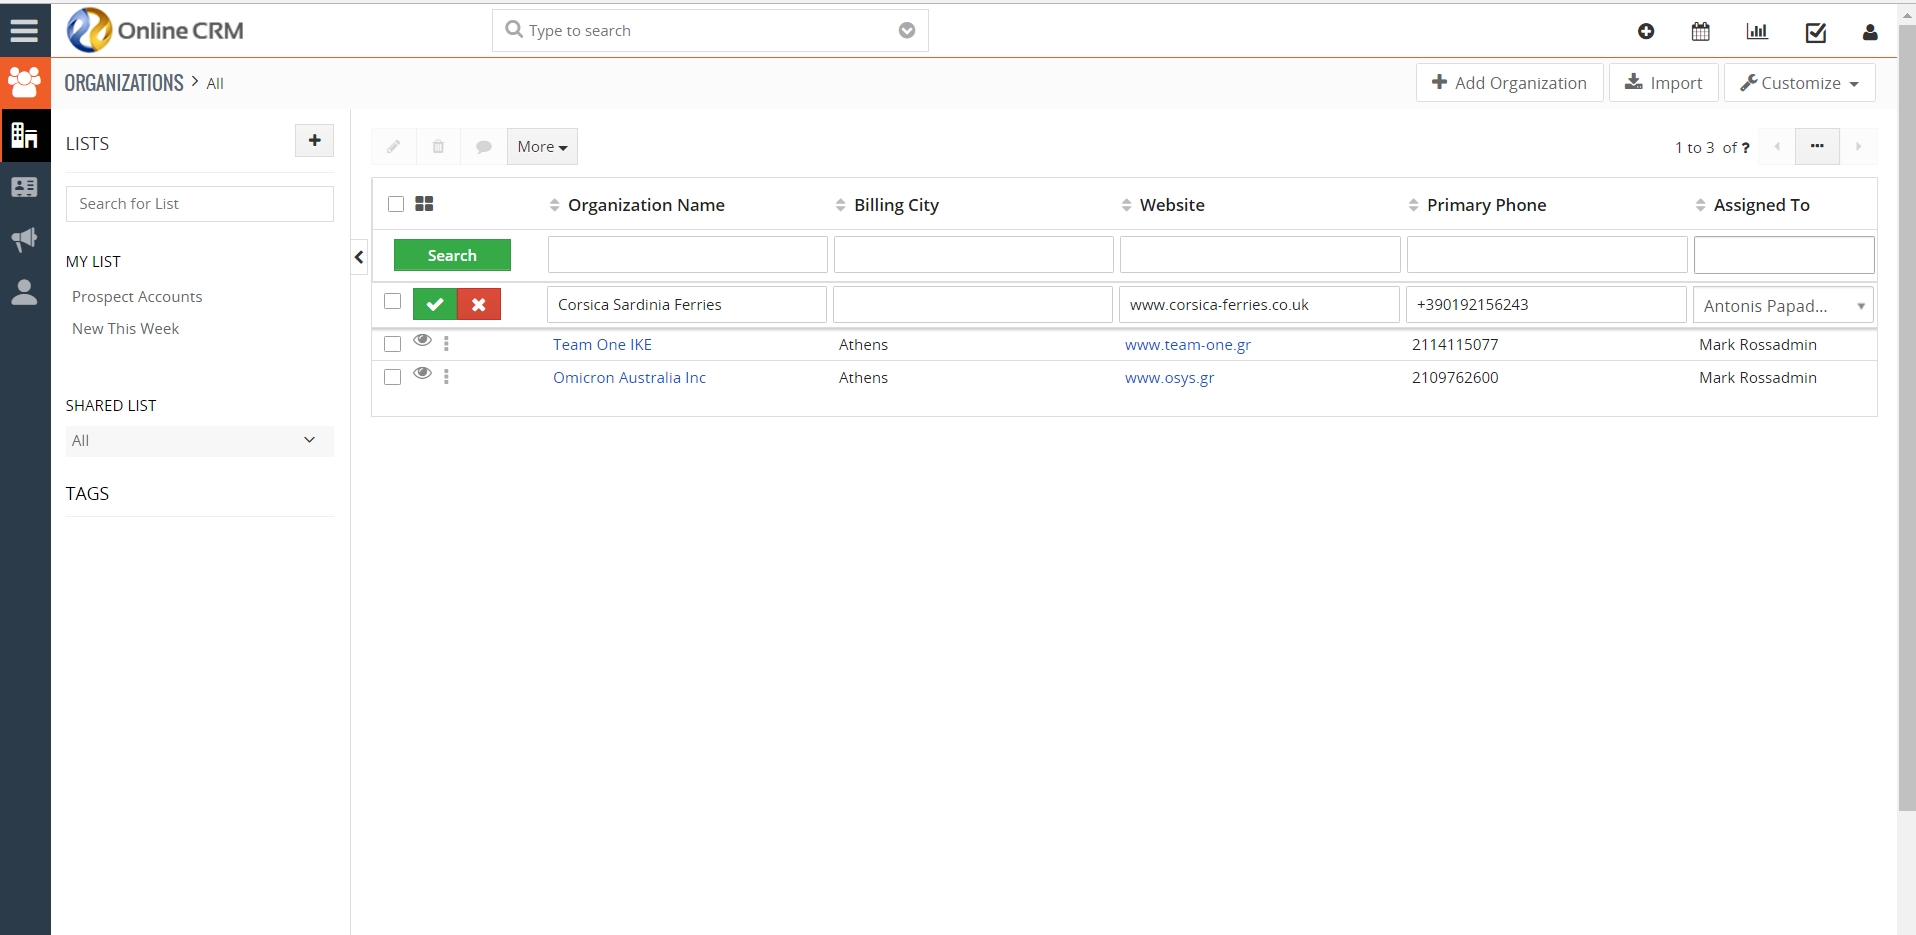The image size is (1916, 935).
Task: Click the comment bubble icon
Action: click(484, 147)
